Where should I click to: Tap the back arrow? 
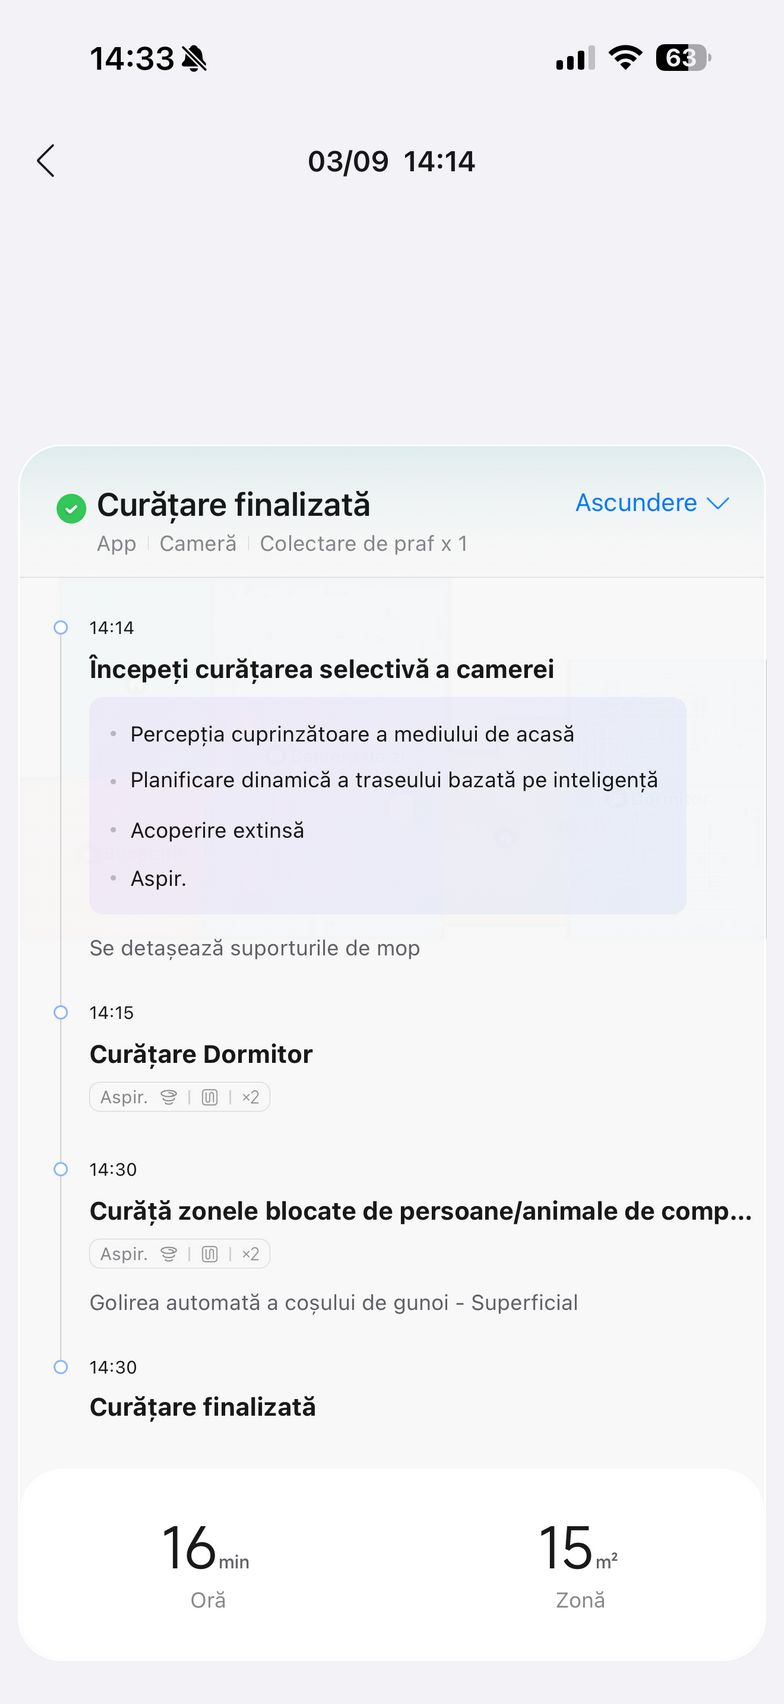point(46,161)
